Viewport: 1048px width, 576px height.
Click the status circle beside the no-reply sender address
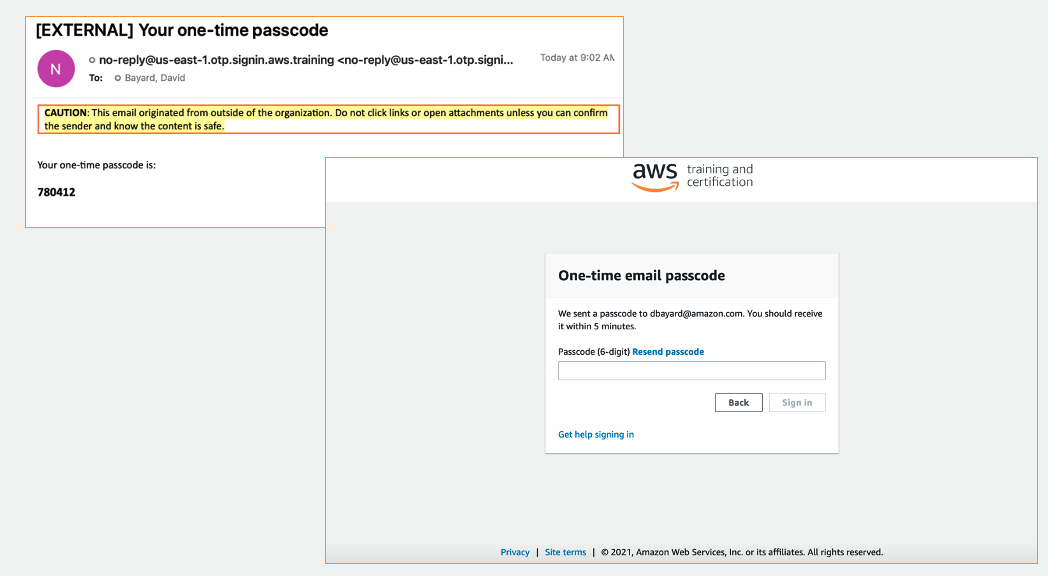click(x=92, y=60)
